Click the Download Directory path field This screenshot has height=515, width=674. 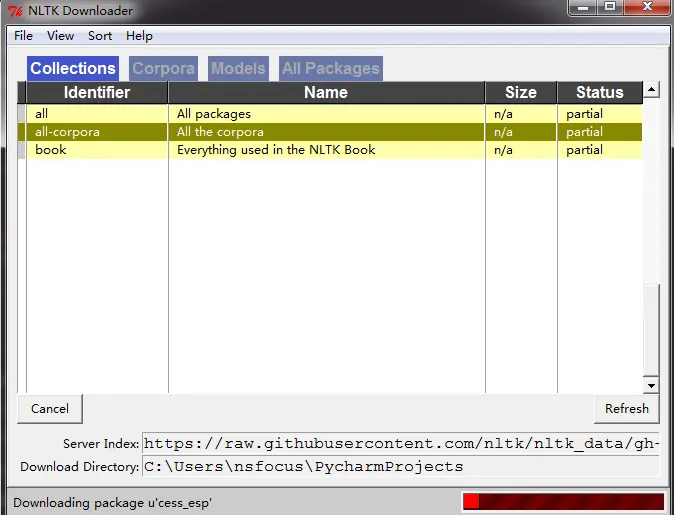[x=400, y=466]
